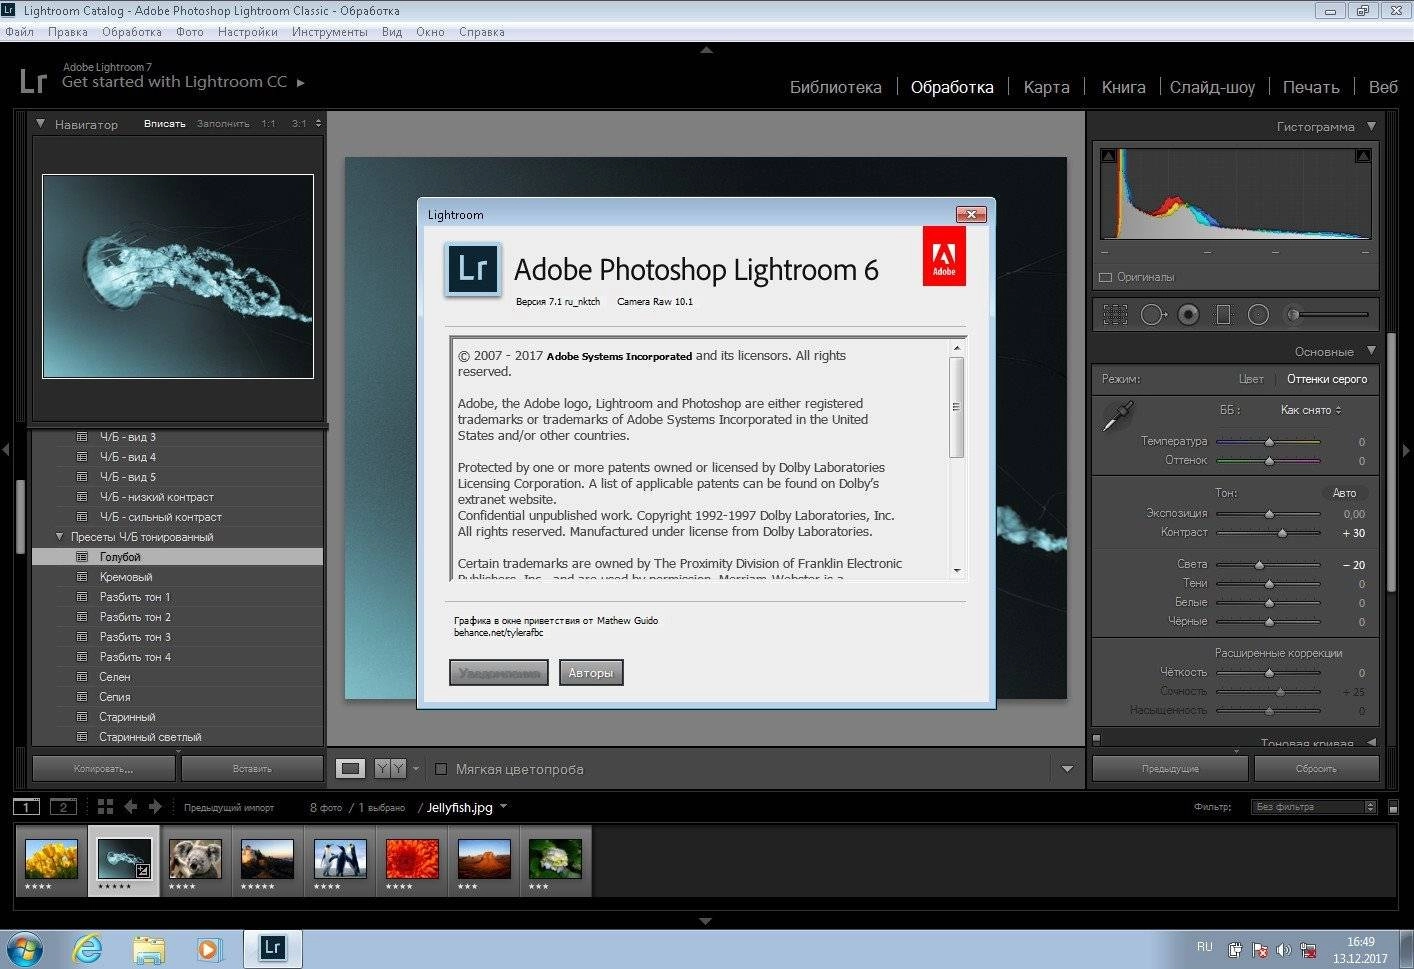Open the ББ Как снято dropdown
1414x969 pixels.
pos(1311,410)
